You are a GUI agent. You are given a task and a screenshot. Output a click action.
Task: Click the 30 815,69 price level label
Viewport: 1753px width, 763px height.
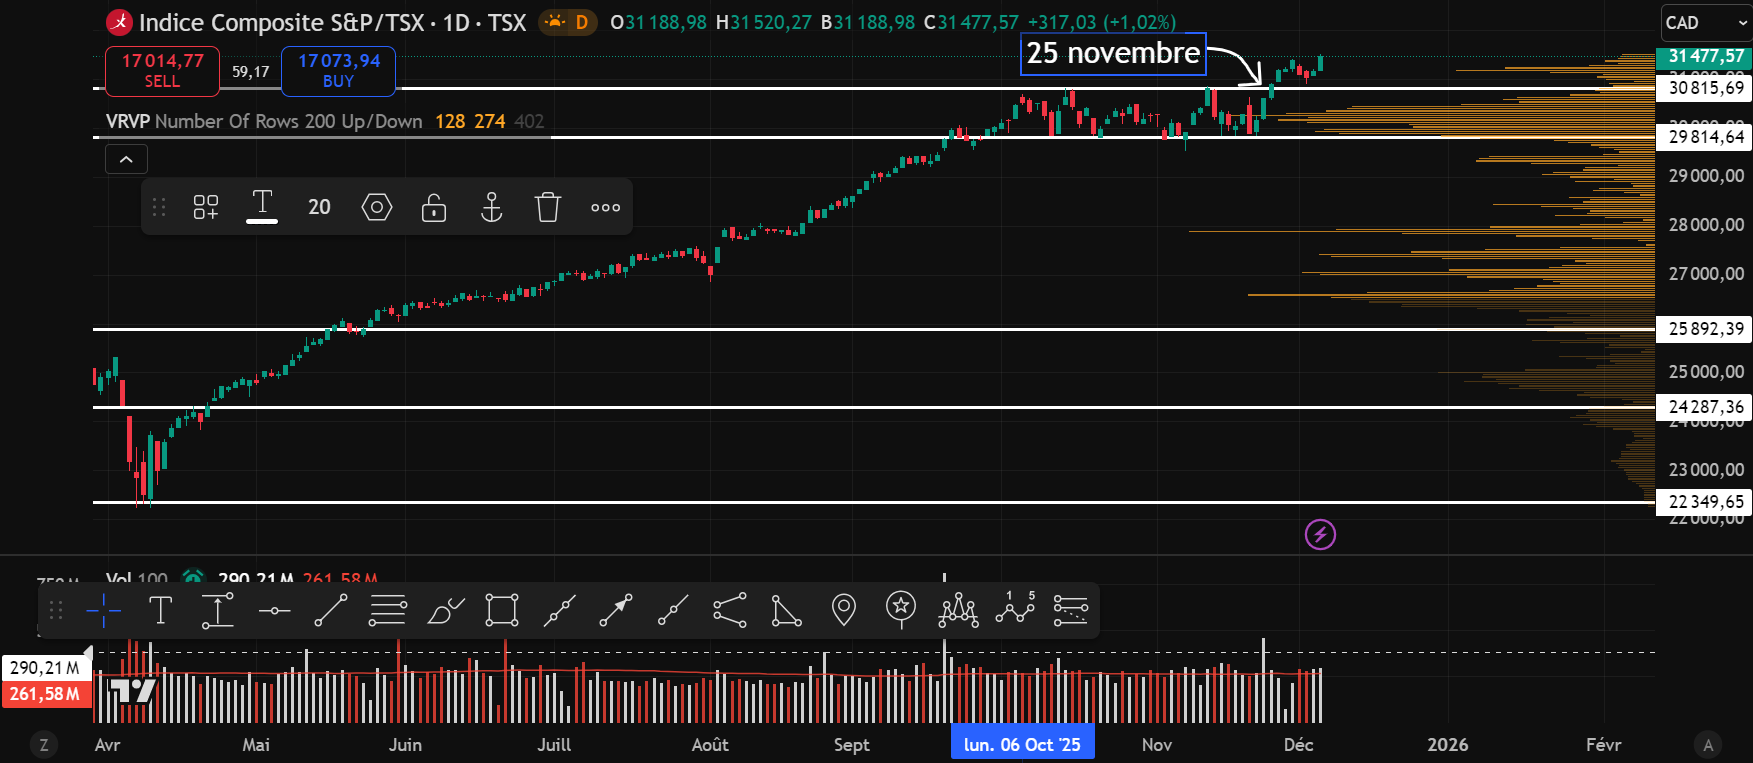(1706, 88)
